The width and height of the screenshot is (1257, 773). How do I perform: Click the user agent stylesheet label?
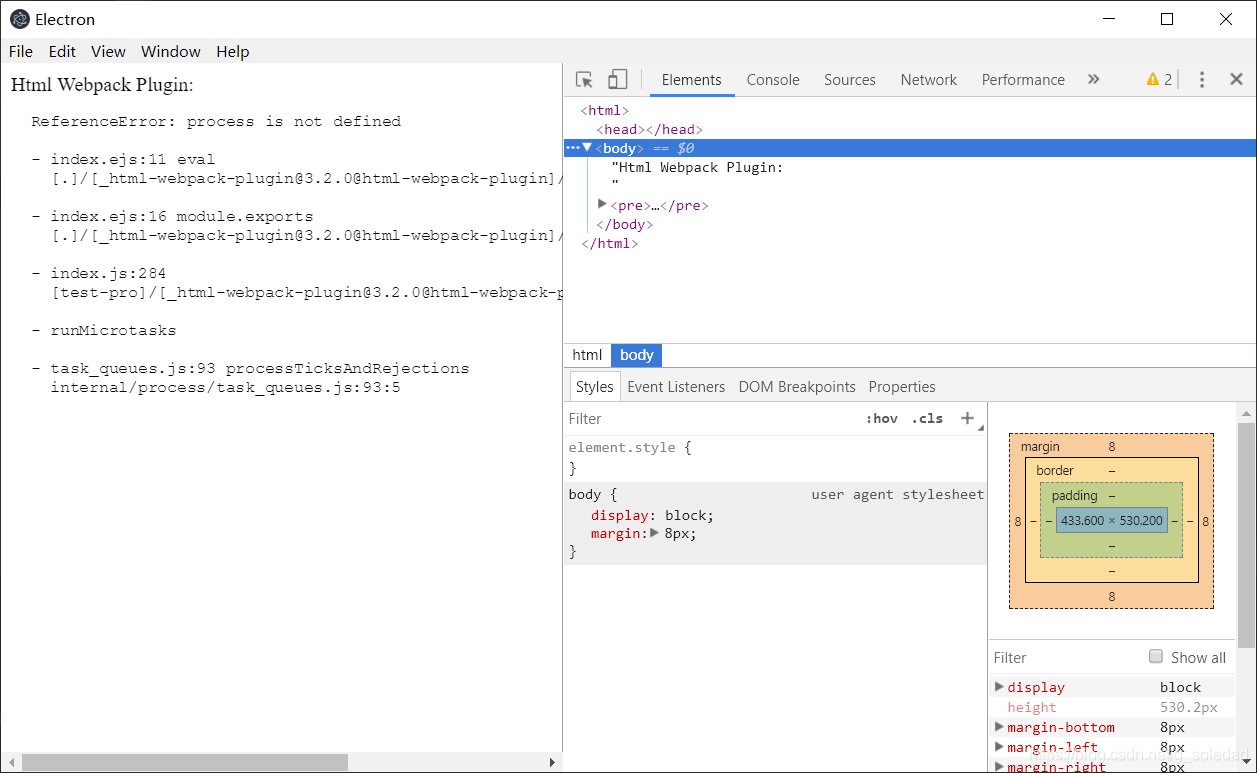pyautogui.click(x=897, y=494)
